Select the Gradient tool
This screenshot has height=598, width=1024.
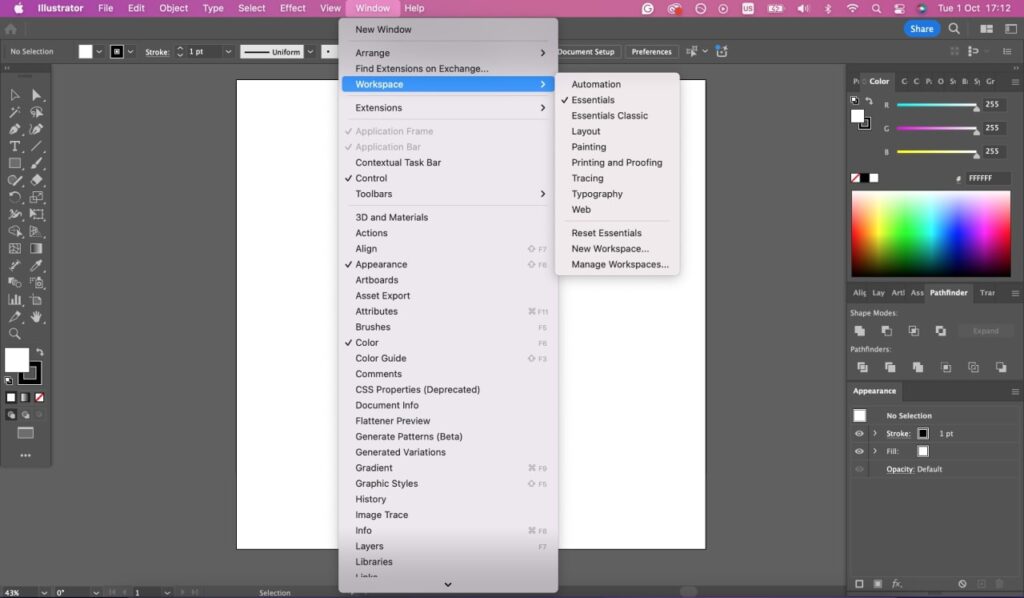[37, 248]
